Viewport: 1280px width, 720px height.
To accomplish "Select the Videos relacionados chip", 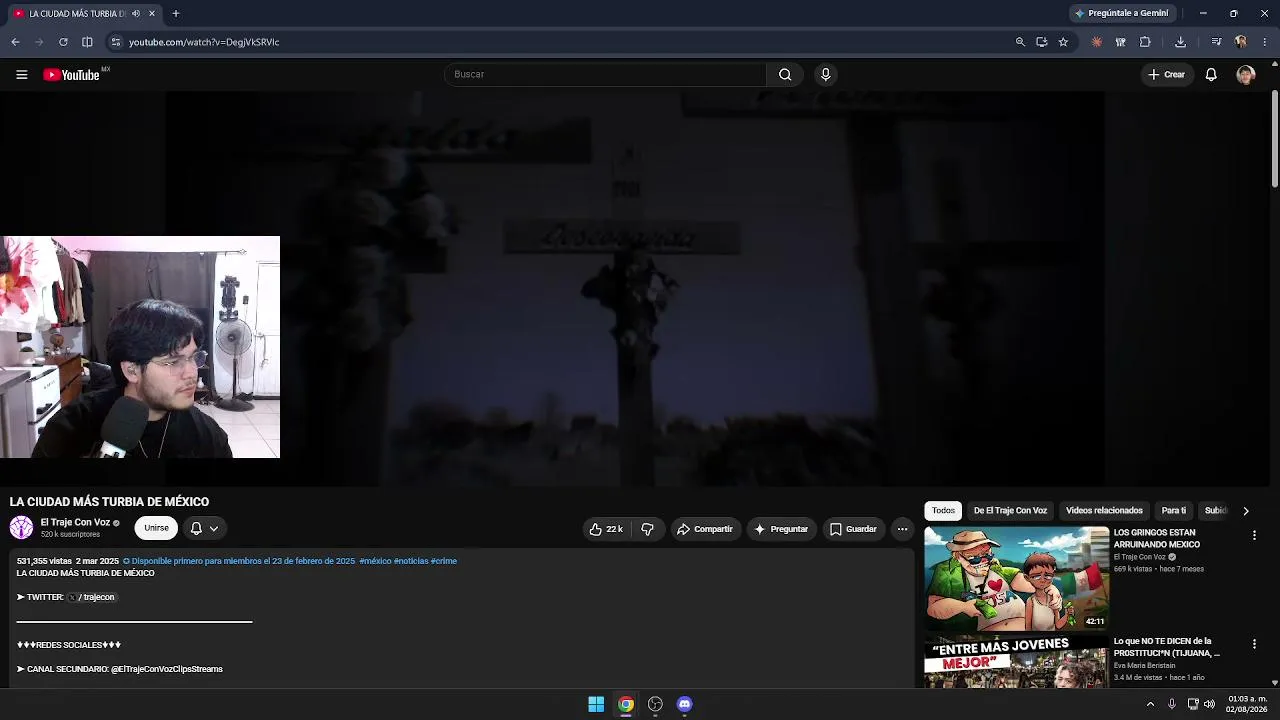I will tap(1104, 511).
